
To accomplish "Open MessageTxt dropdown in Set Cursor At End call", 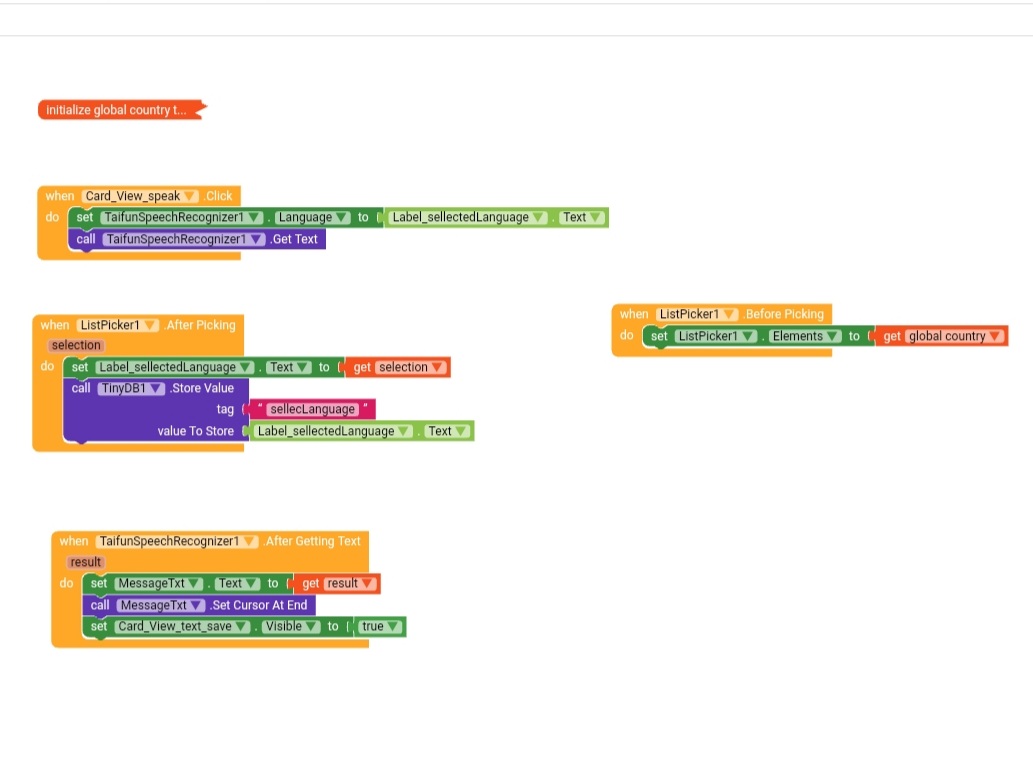I will tap(161, 605).
